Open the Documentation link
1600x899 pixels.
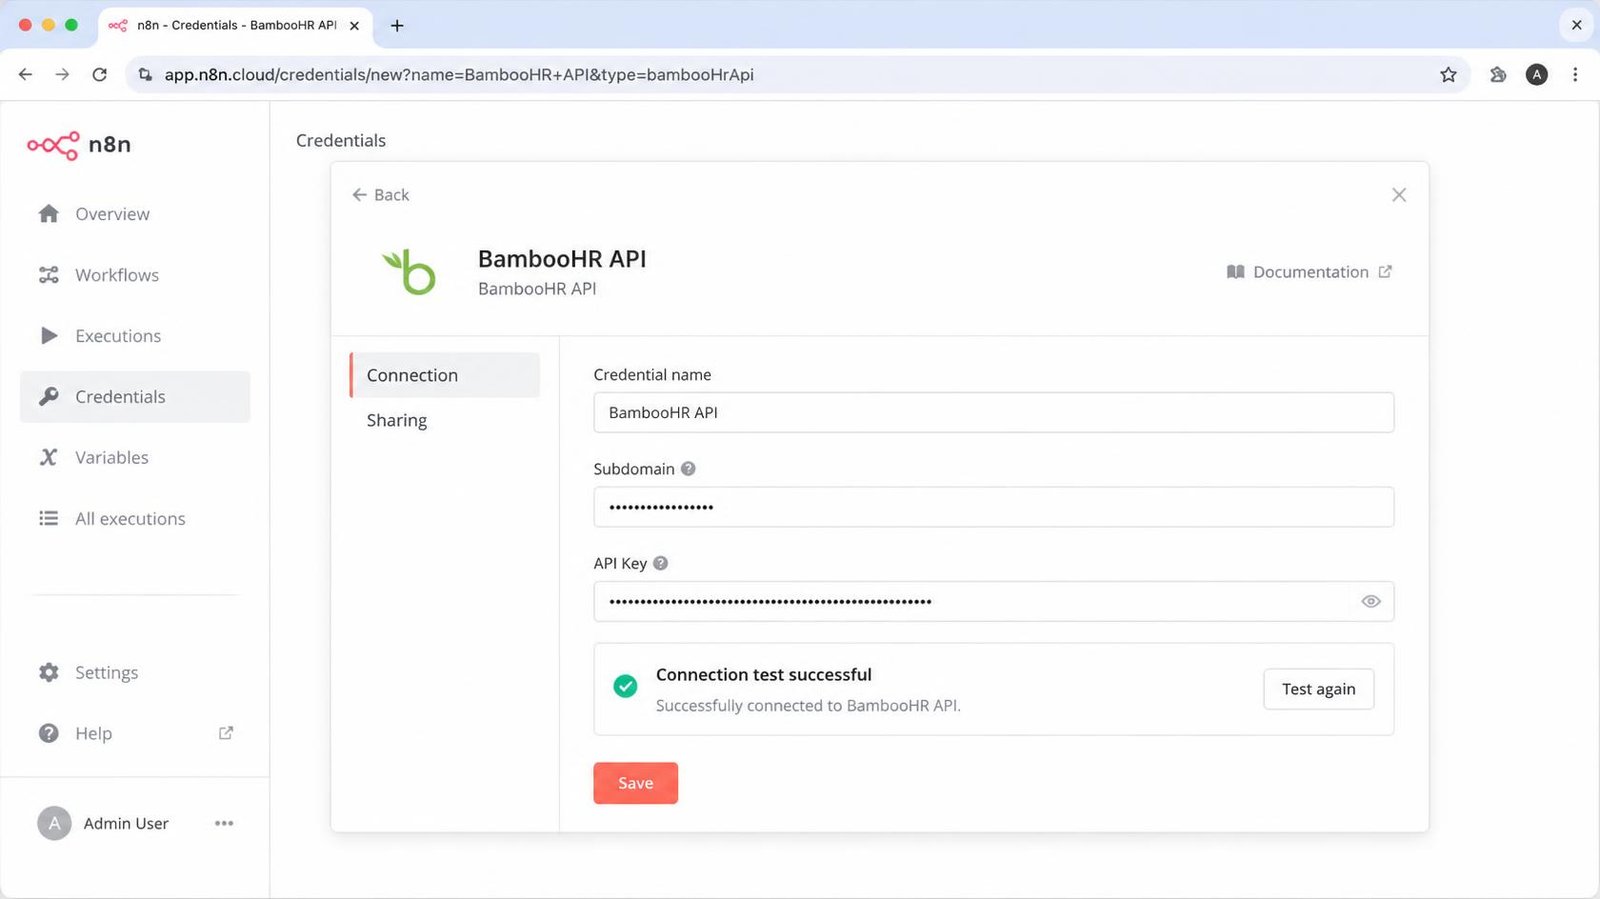tap(1309, 272)
